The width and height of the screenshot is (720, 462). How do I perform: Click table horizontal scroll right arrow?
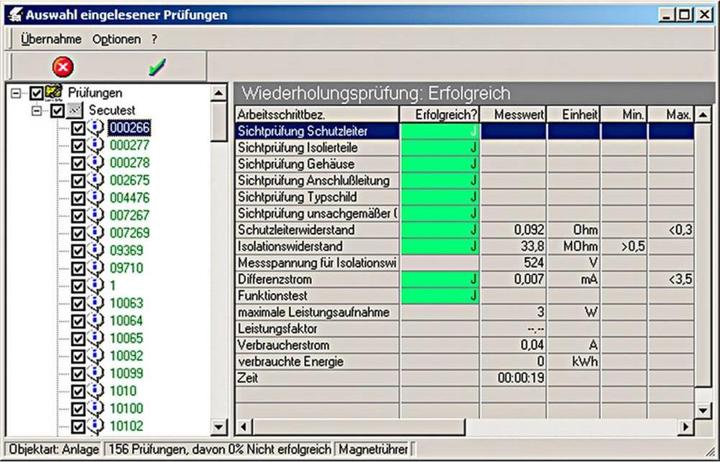[x=686, y=427]
